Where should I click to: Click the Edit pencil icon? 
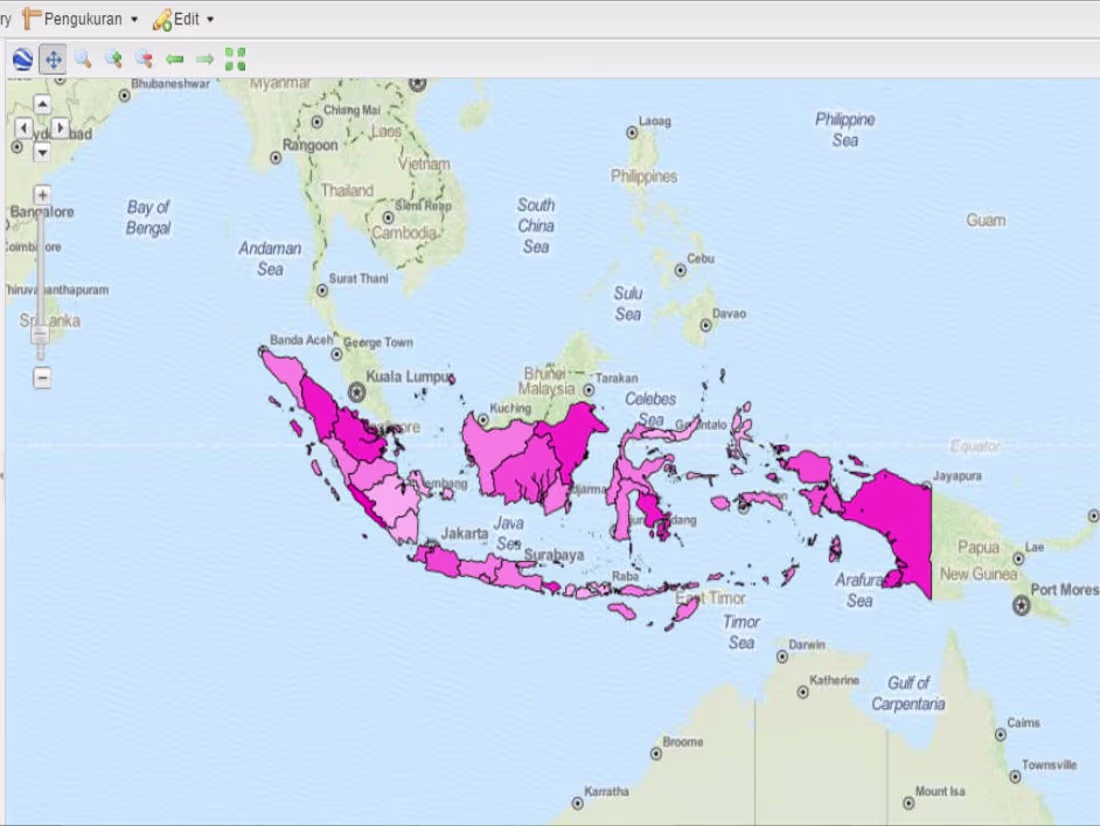(162, 17)
